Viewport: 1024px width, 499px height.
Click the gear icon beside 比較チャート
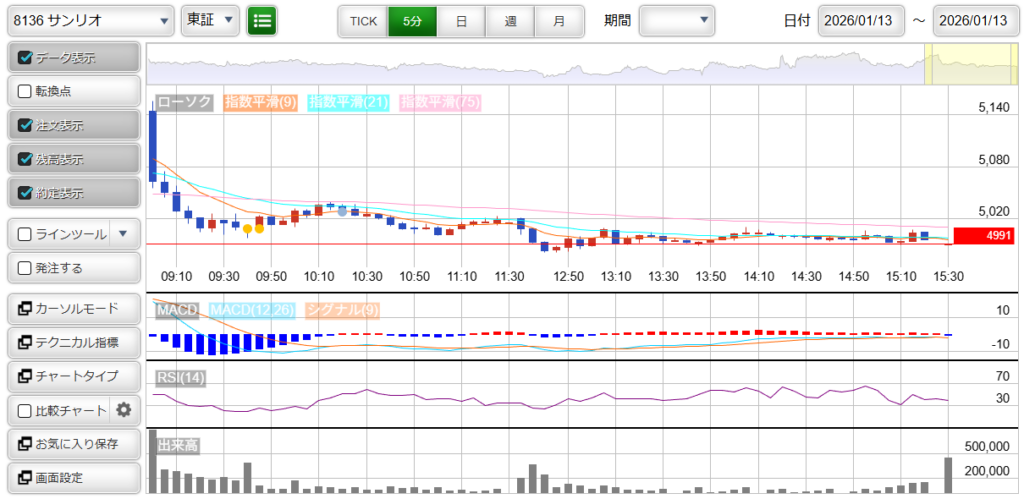tap(124, 410)
